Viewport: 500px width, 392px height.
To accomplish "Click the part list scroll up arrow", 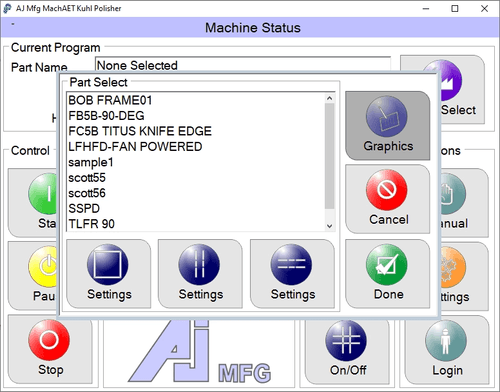I will tap(329, 98).
